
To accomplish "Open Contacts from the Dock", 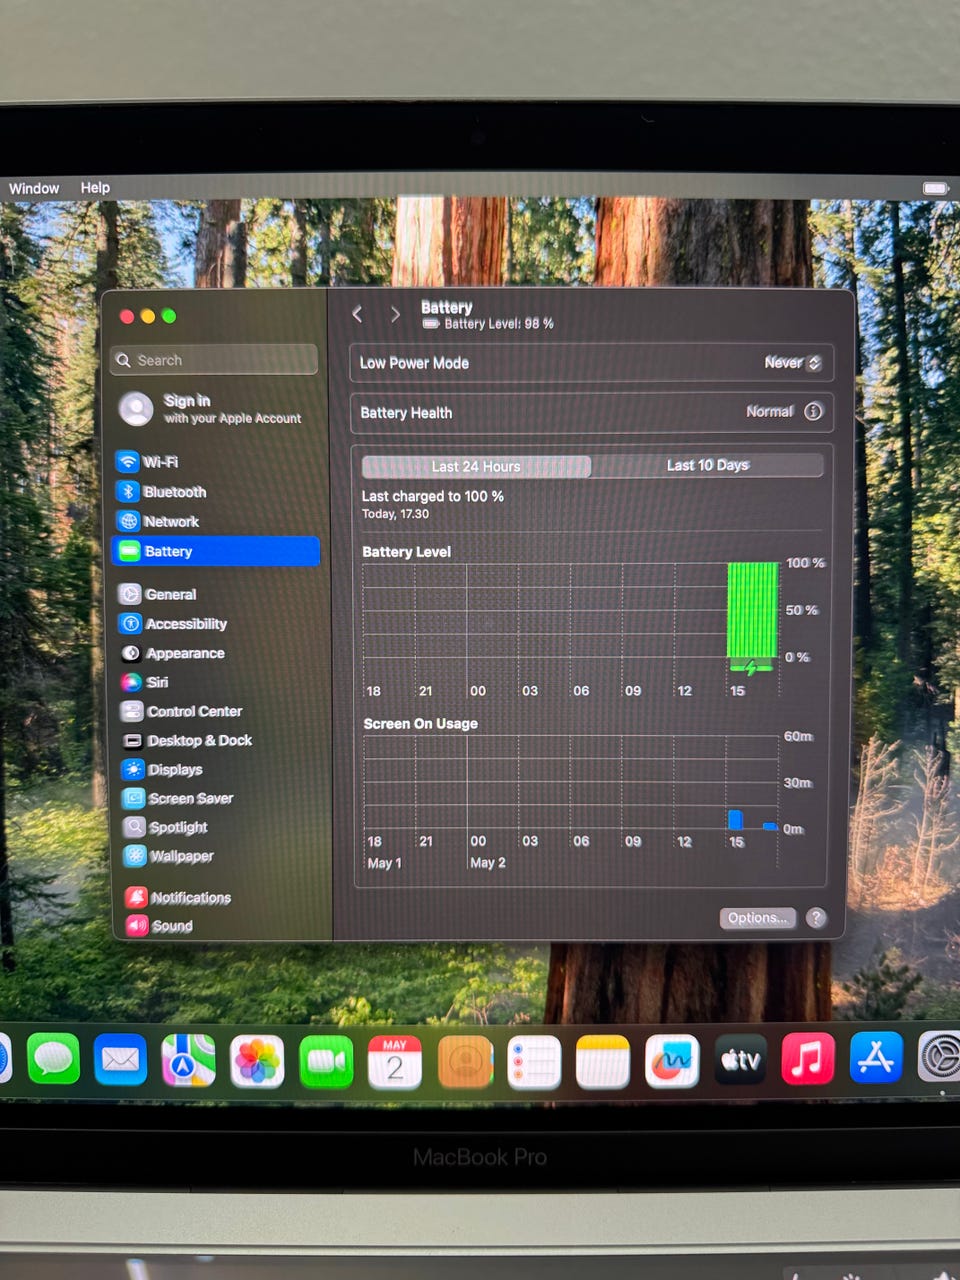I will [x=465, y=1062].
